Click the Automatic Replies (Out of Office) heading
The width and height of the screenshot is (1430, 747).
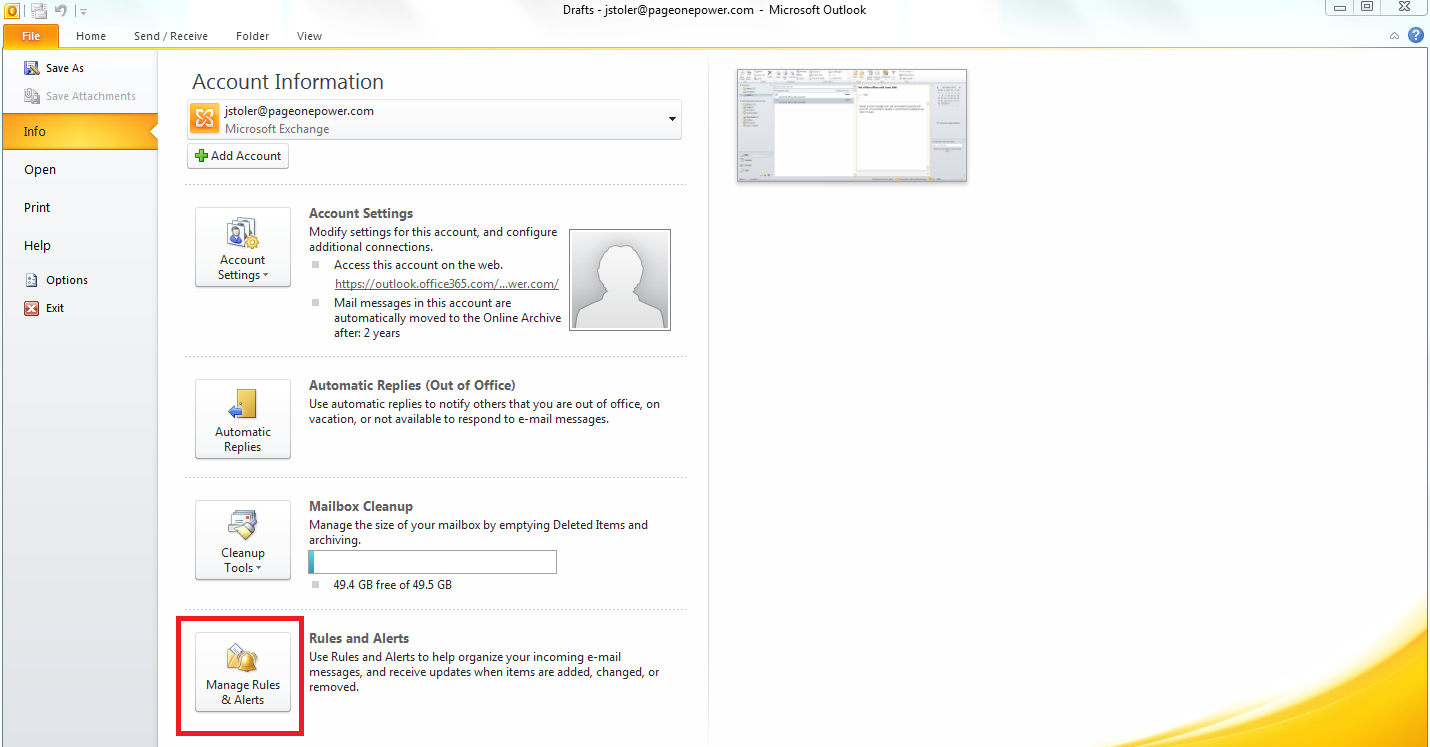coord(413,385)
